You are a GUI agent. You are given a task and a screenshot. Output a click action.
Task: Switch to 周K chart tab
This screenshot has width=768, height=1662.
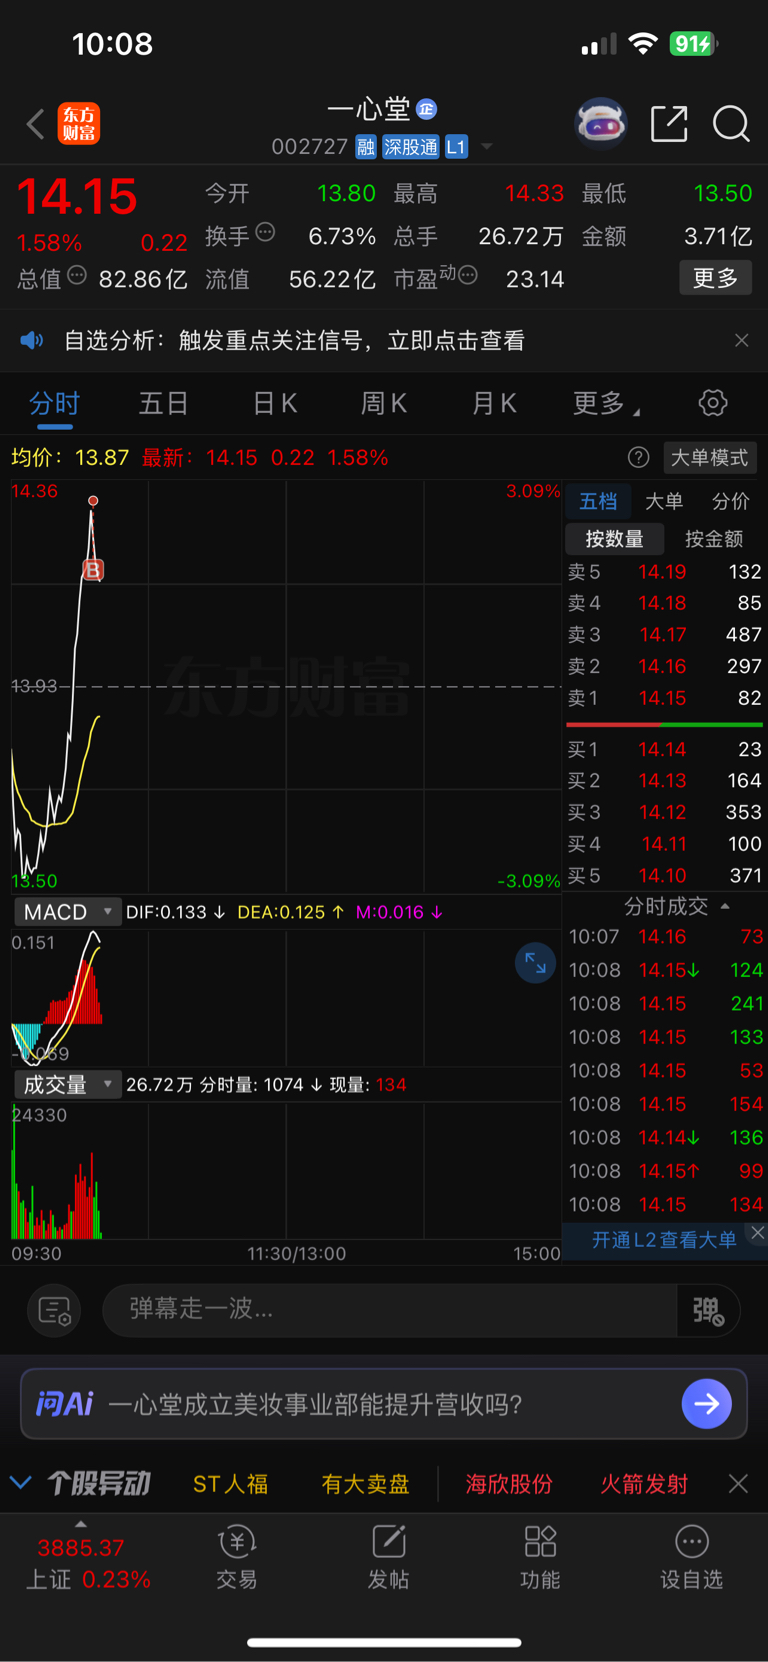pyautogui.click(x=384, y=403)
